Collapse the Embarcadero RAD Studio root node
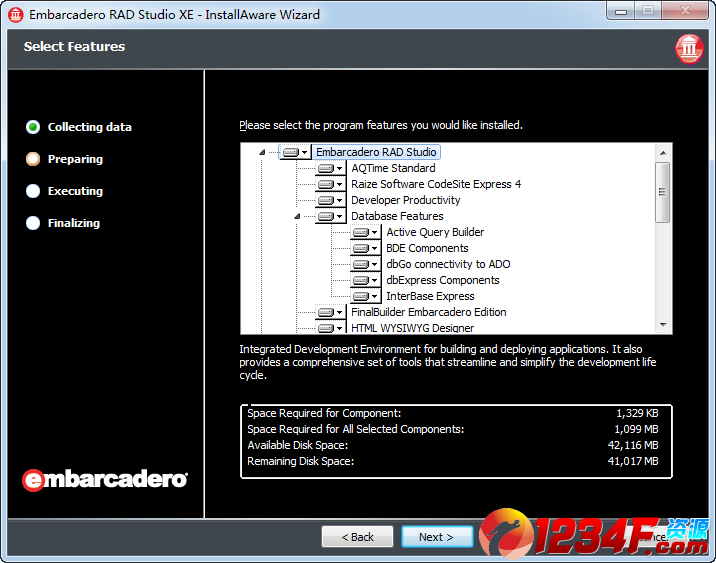716x563 pixels. [262, 152]
